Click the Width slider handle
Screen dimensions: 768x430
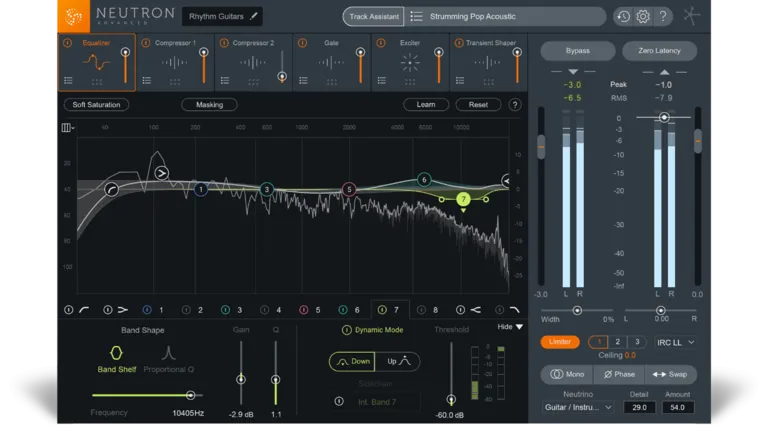coord(577,310)
